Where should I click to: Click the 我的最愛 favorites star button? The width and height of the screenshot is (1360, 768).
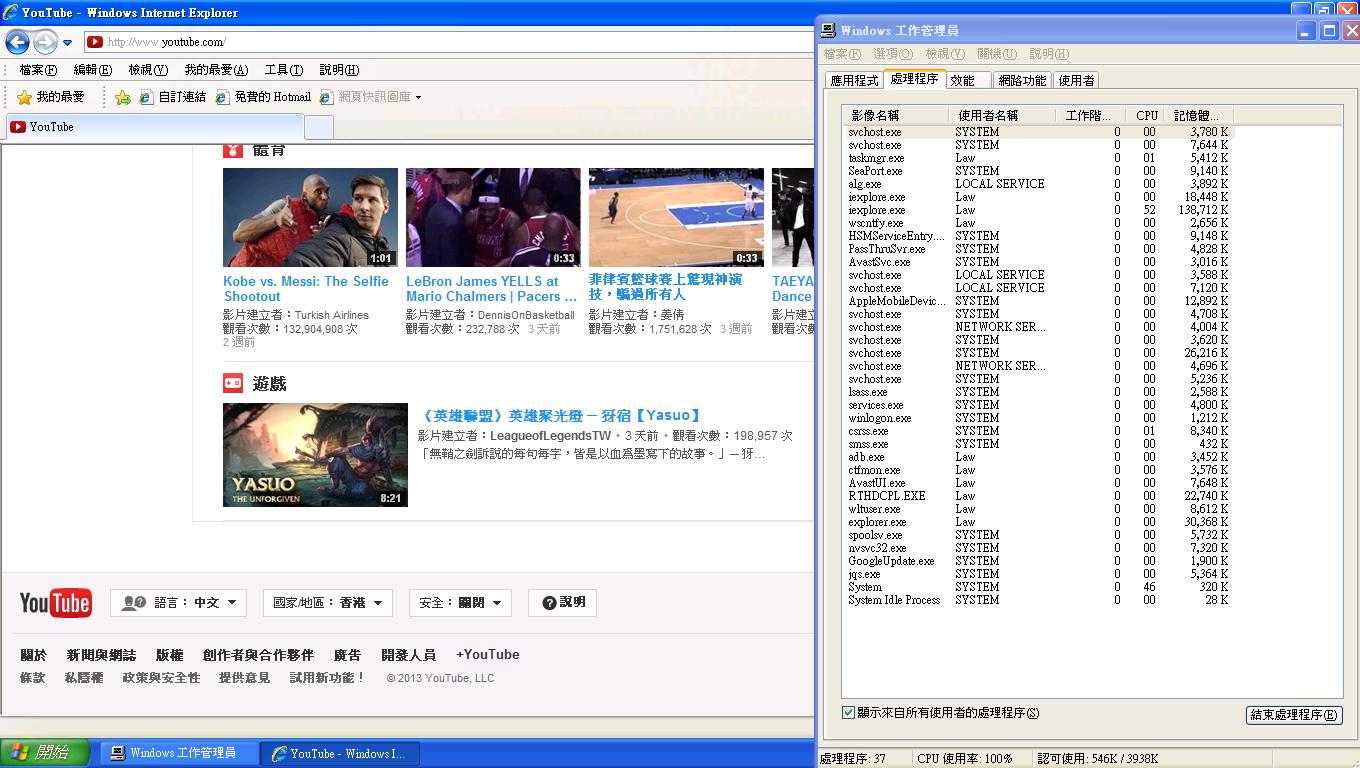point(51,97)
